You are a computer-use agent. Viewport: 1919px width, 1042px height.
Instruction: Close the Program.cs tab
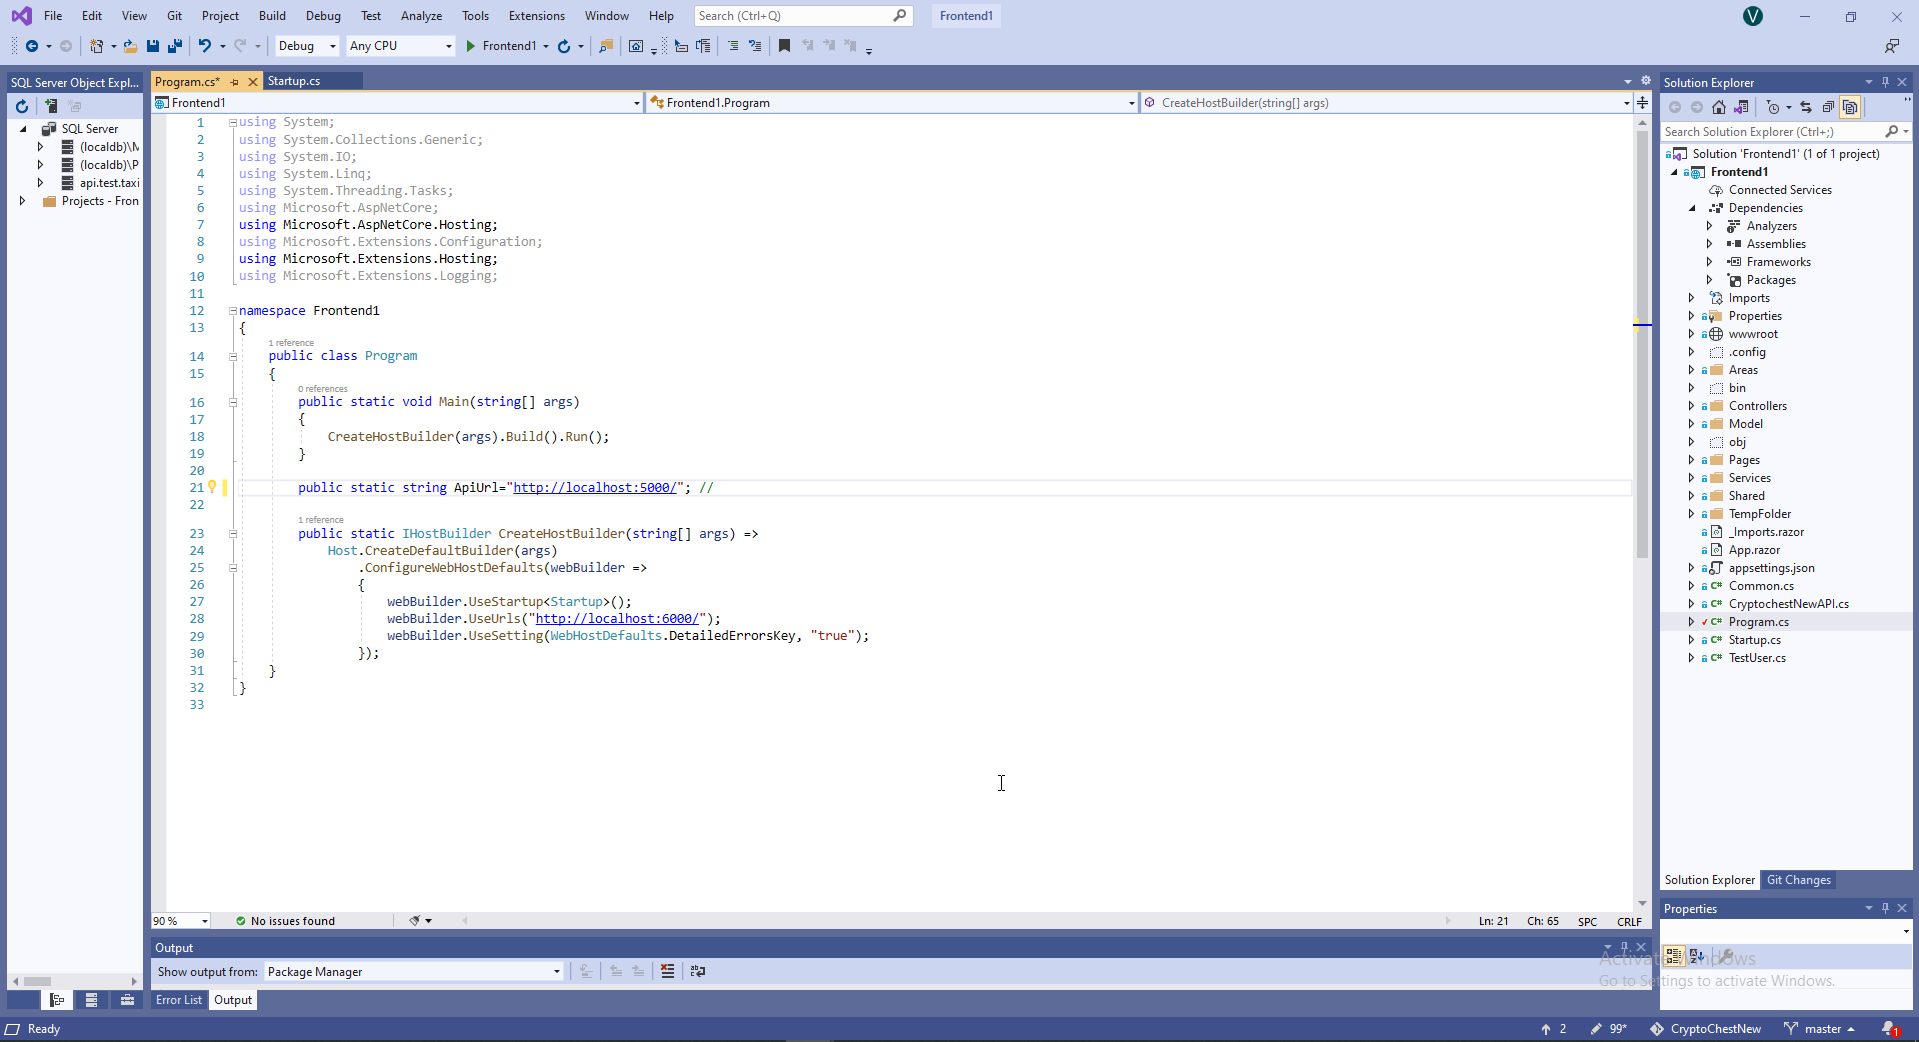tap(253, 82)
